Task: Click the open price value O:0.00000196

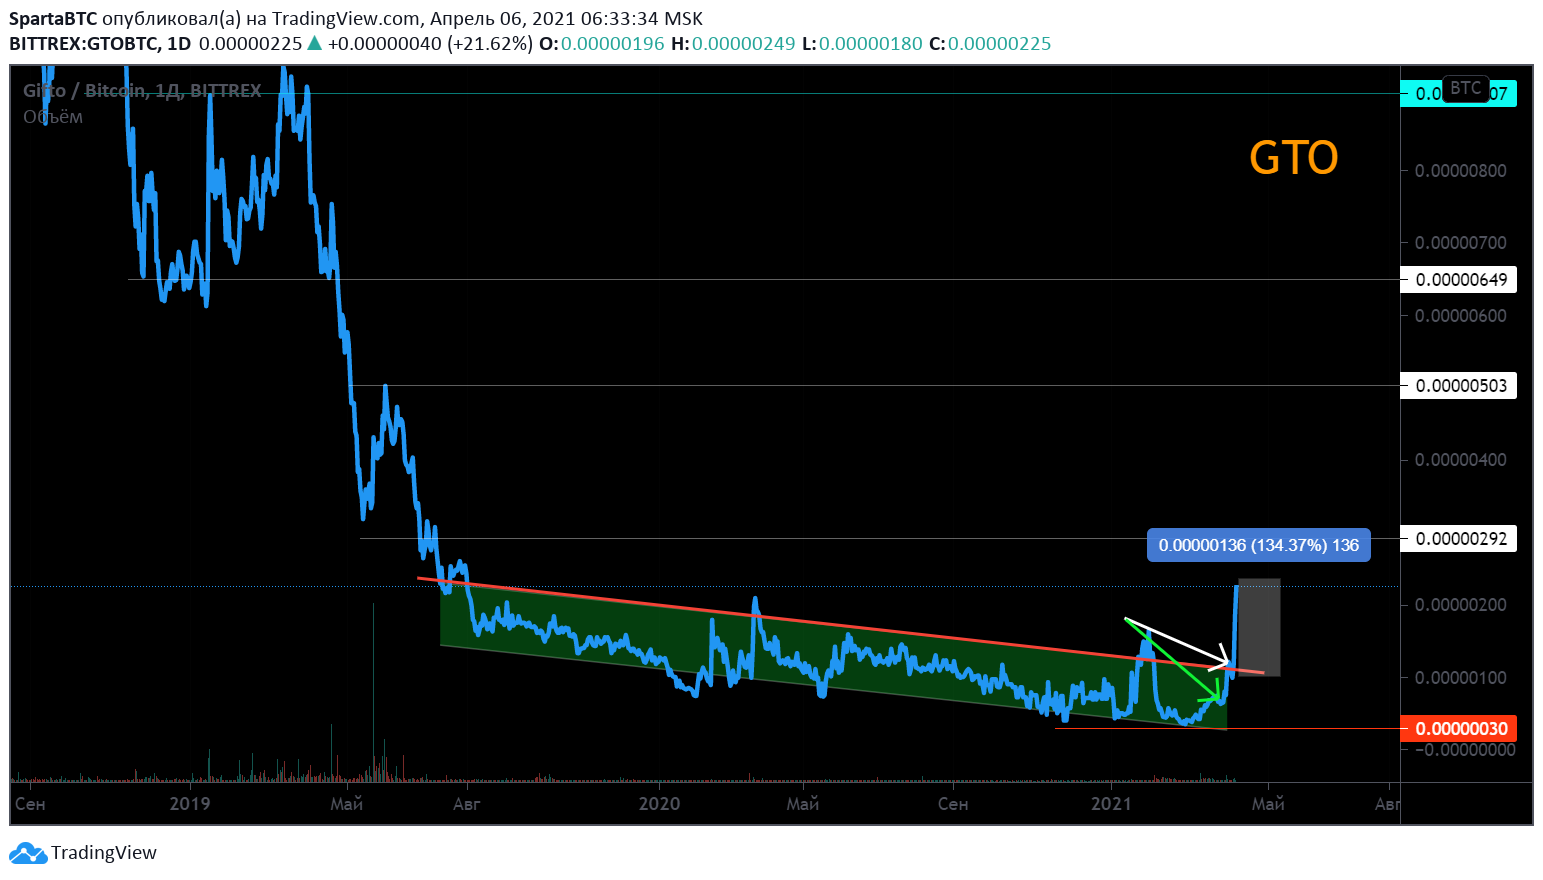Action: pyautogui.click(x=602, y=44)
